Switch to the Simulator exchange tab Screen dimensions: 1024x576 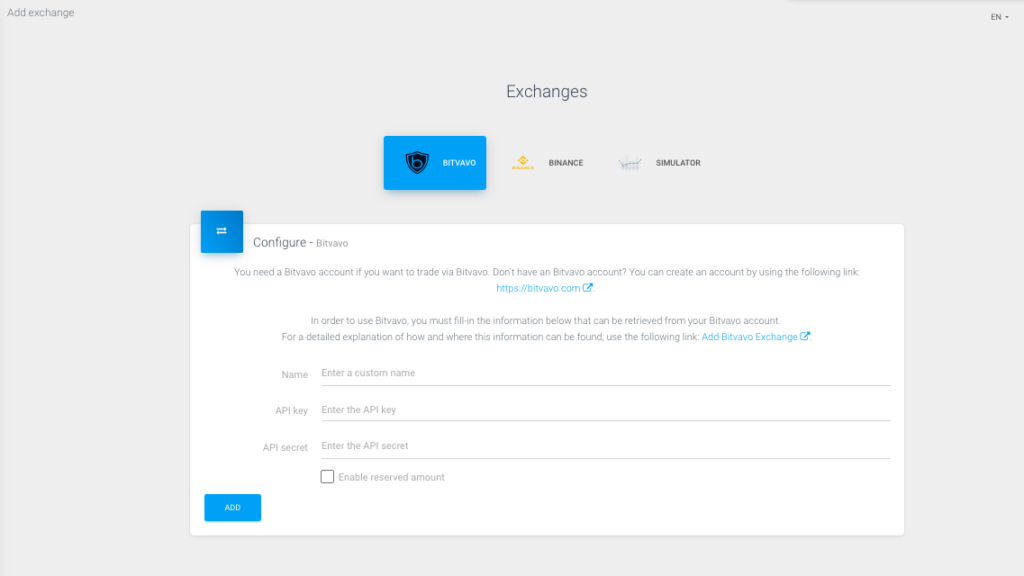659,163
